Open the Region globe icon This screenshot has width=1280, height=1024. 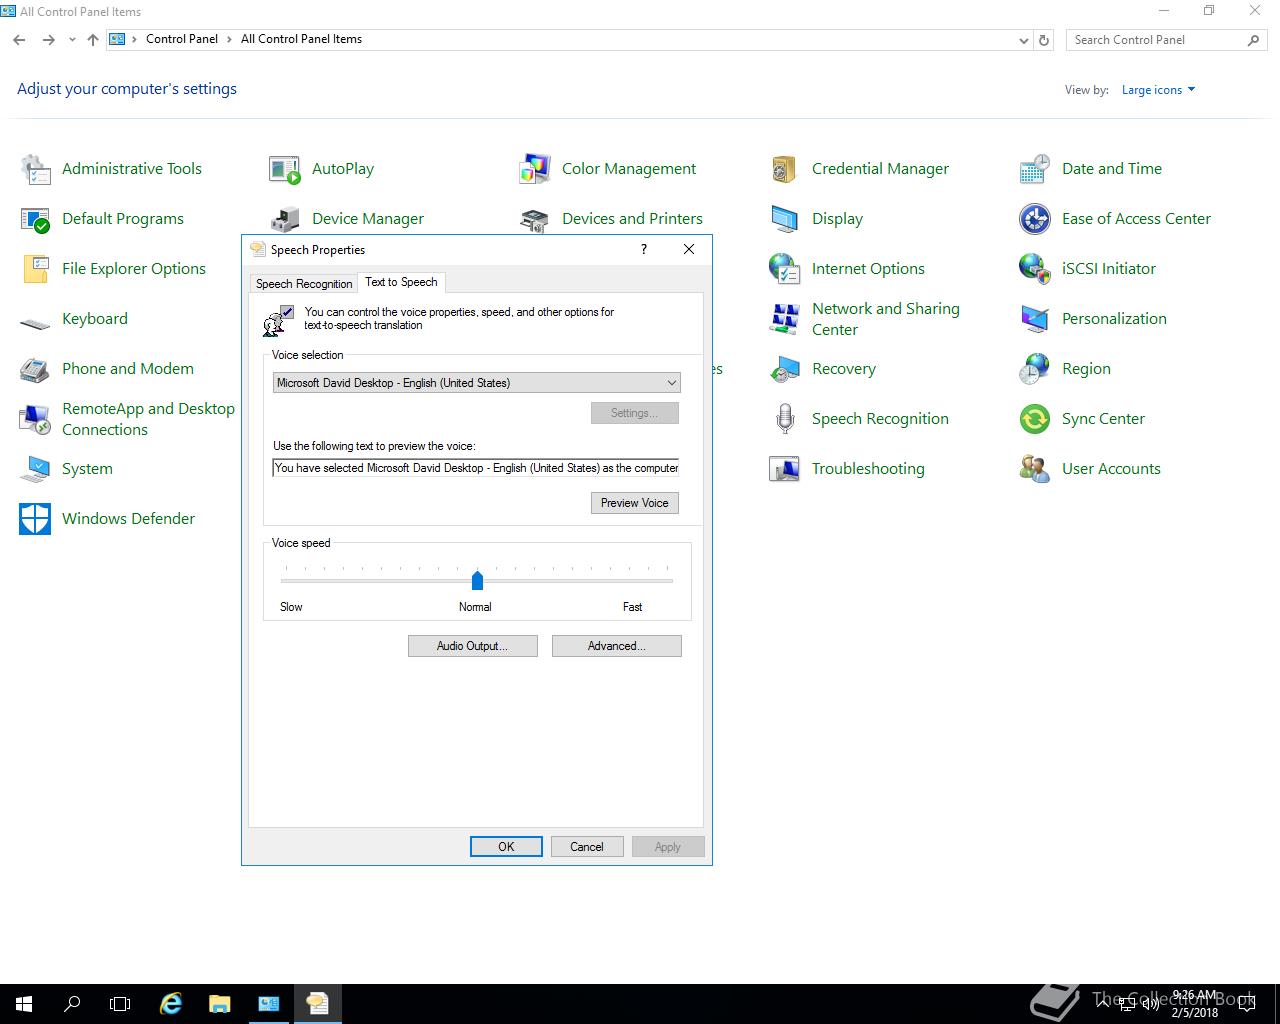click(x=1035, y=369)
